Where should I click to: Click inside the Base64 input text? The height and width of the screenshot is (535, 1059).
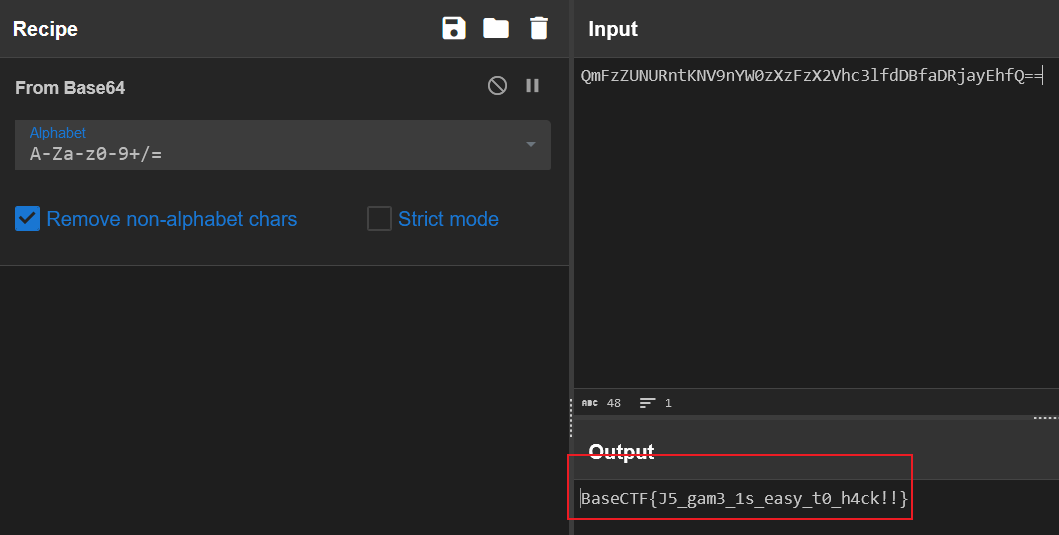812,76
